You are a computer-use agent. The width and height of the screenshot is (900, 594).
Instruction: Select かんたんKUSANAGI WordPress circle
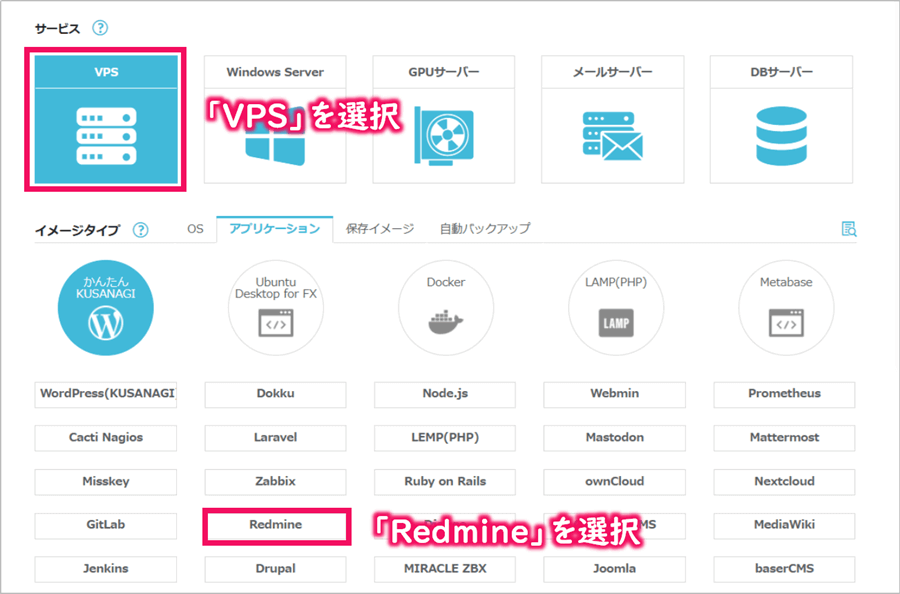[x=106, y=308]
